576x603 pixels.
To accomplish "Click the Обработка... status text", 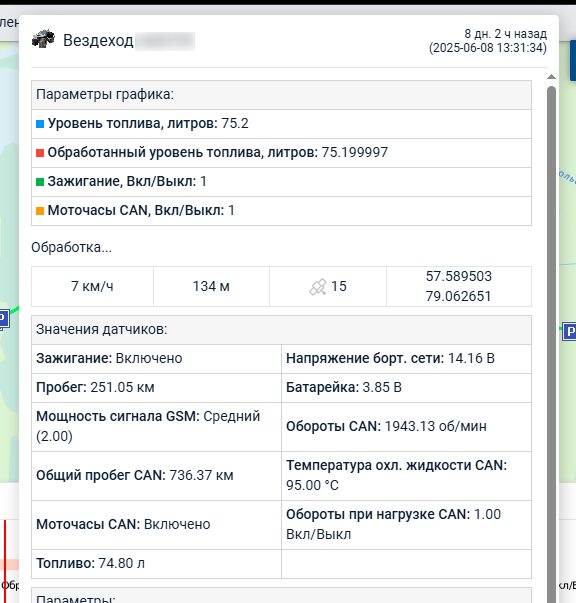I will [x=72, y=247].
